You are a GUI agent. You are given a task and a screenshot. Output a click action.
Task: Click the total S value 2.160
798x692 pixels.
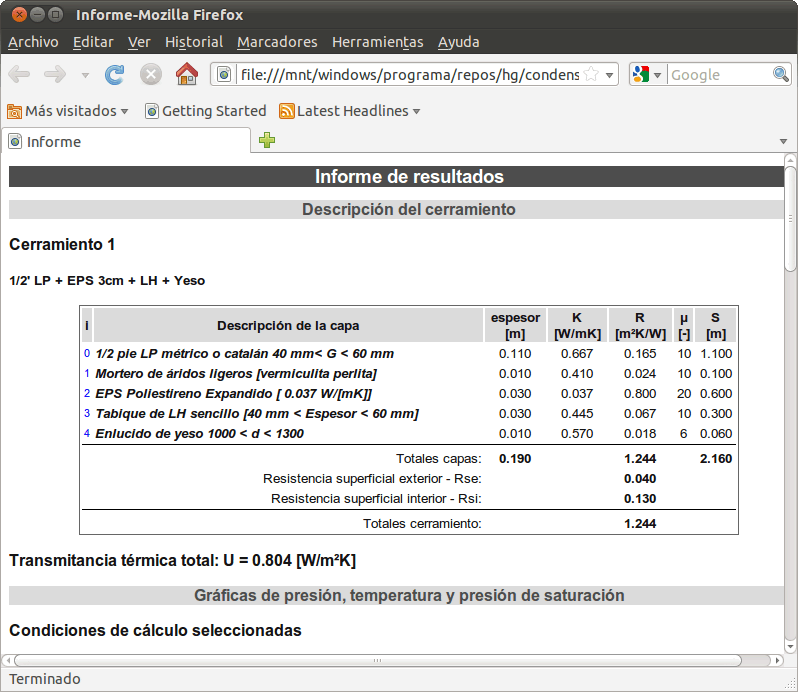coord(716,458)
